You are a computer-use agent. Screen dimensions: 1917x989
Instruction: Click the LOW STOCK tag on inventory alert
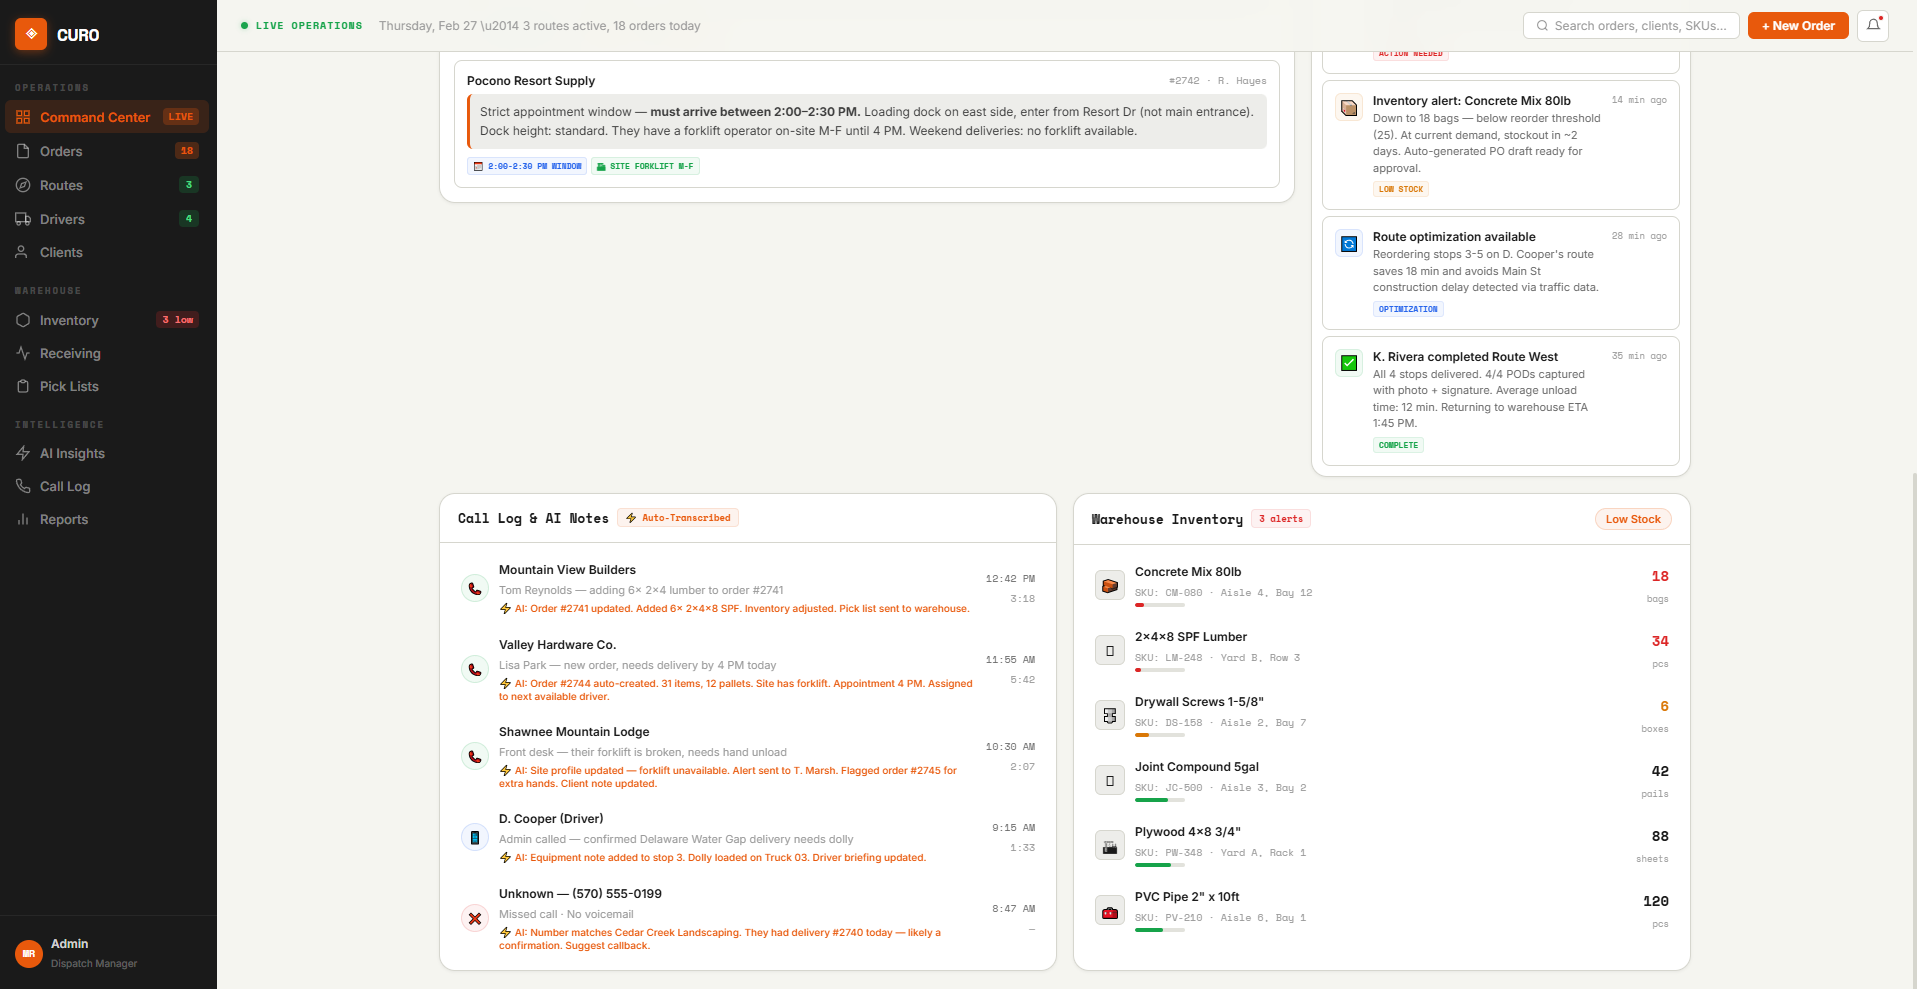click(1401, 189)
